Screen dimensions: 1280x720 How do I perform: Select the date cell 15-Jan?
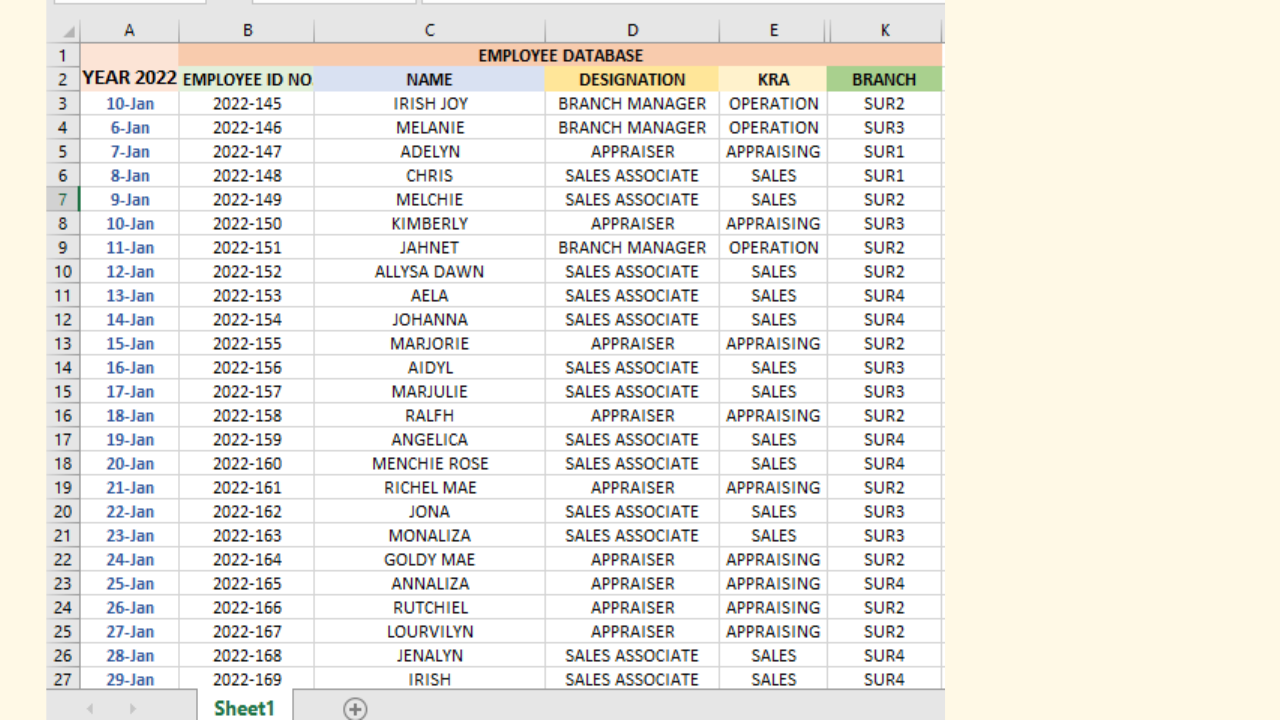tap(129, 344)
